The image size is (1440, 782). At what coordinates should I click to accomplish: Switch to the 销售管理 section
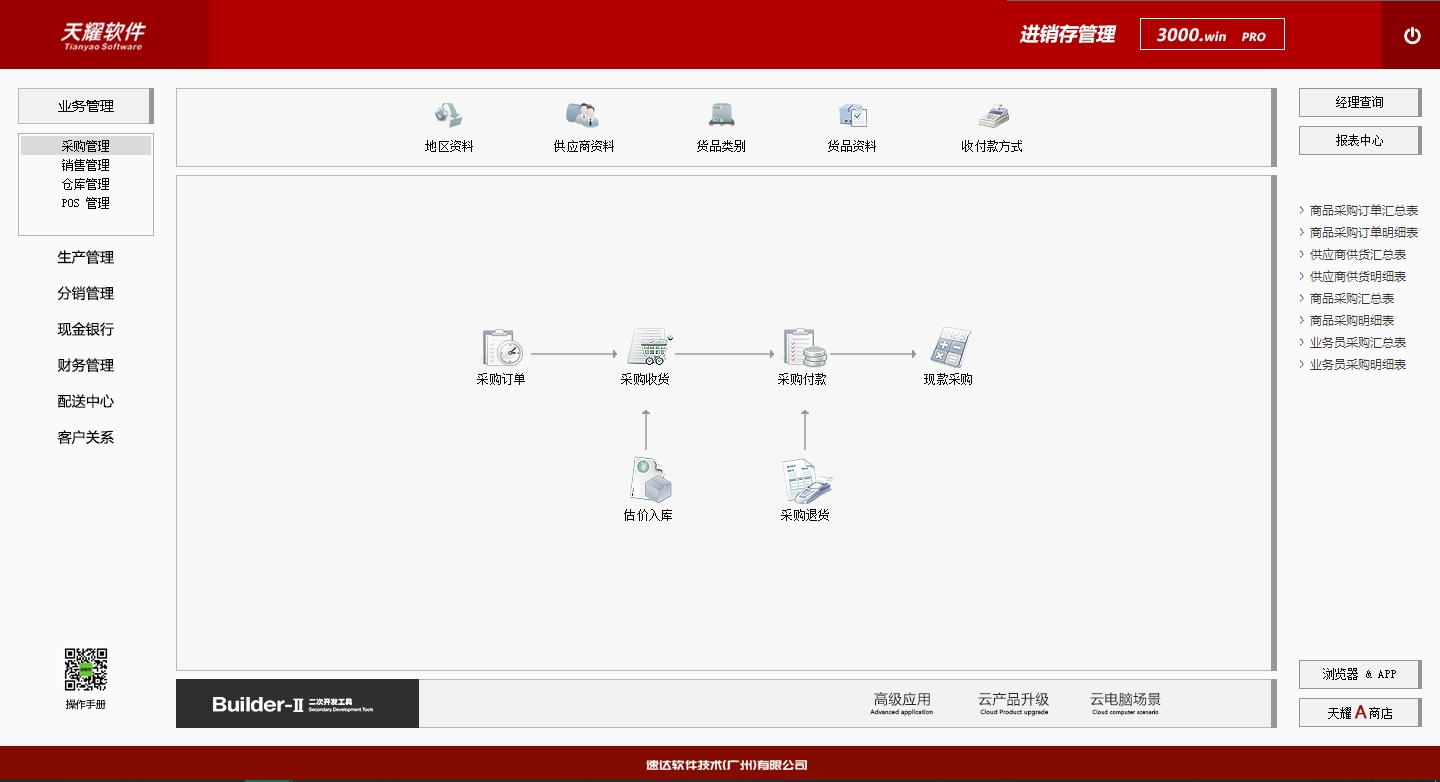[86, 164]
